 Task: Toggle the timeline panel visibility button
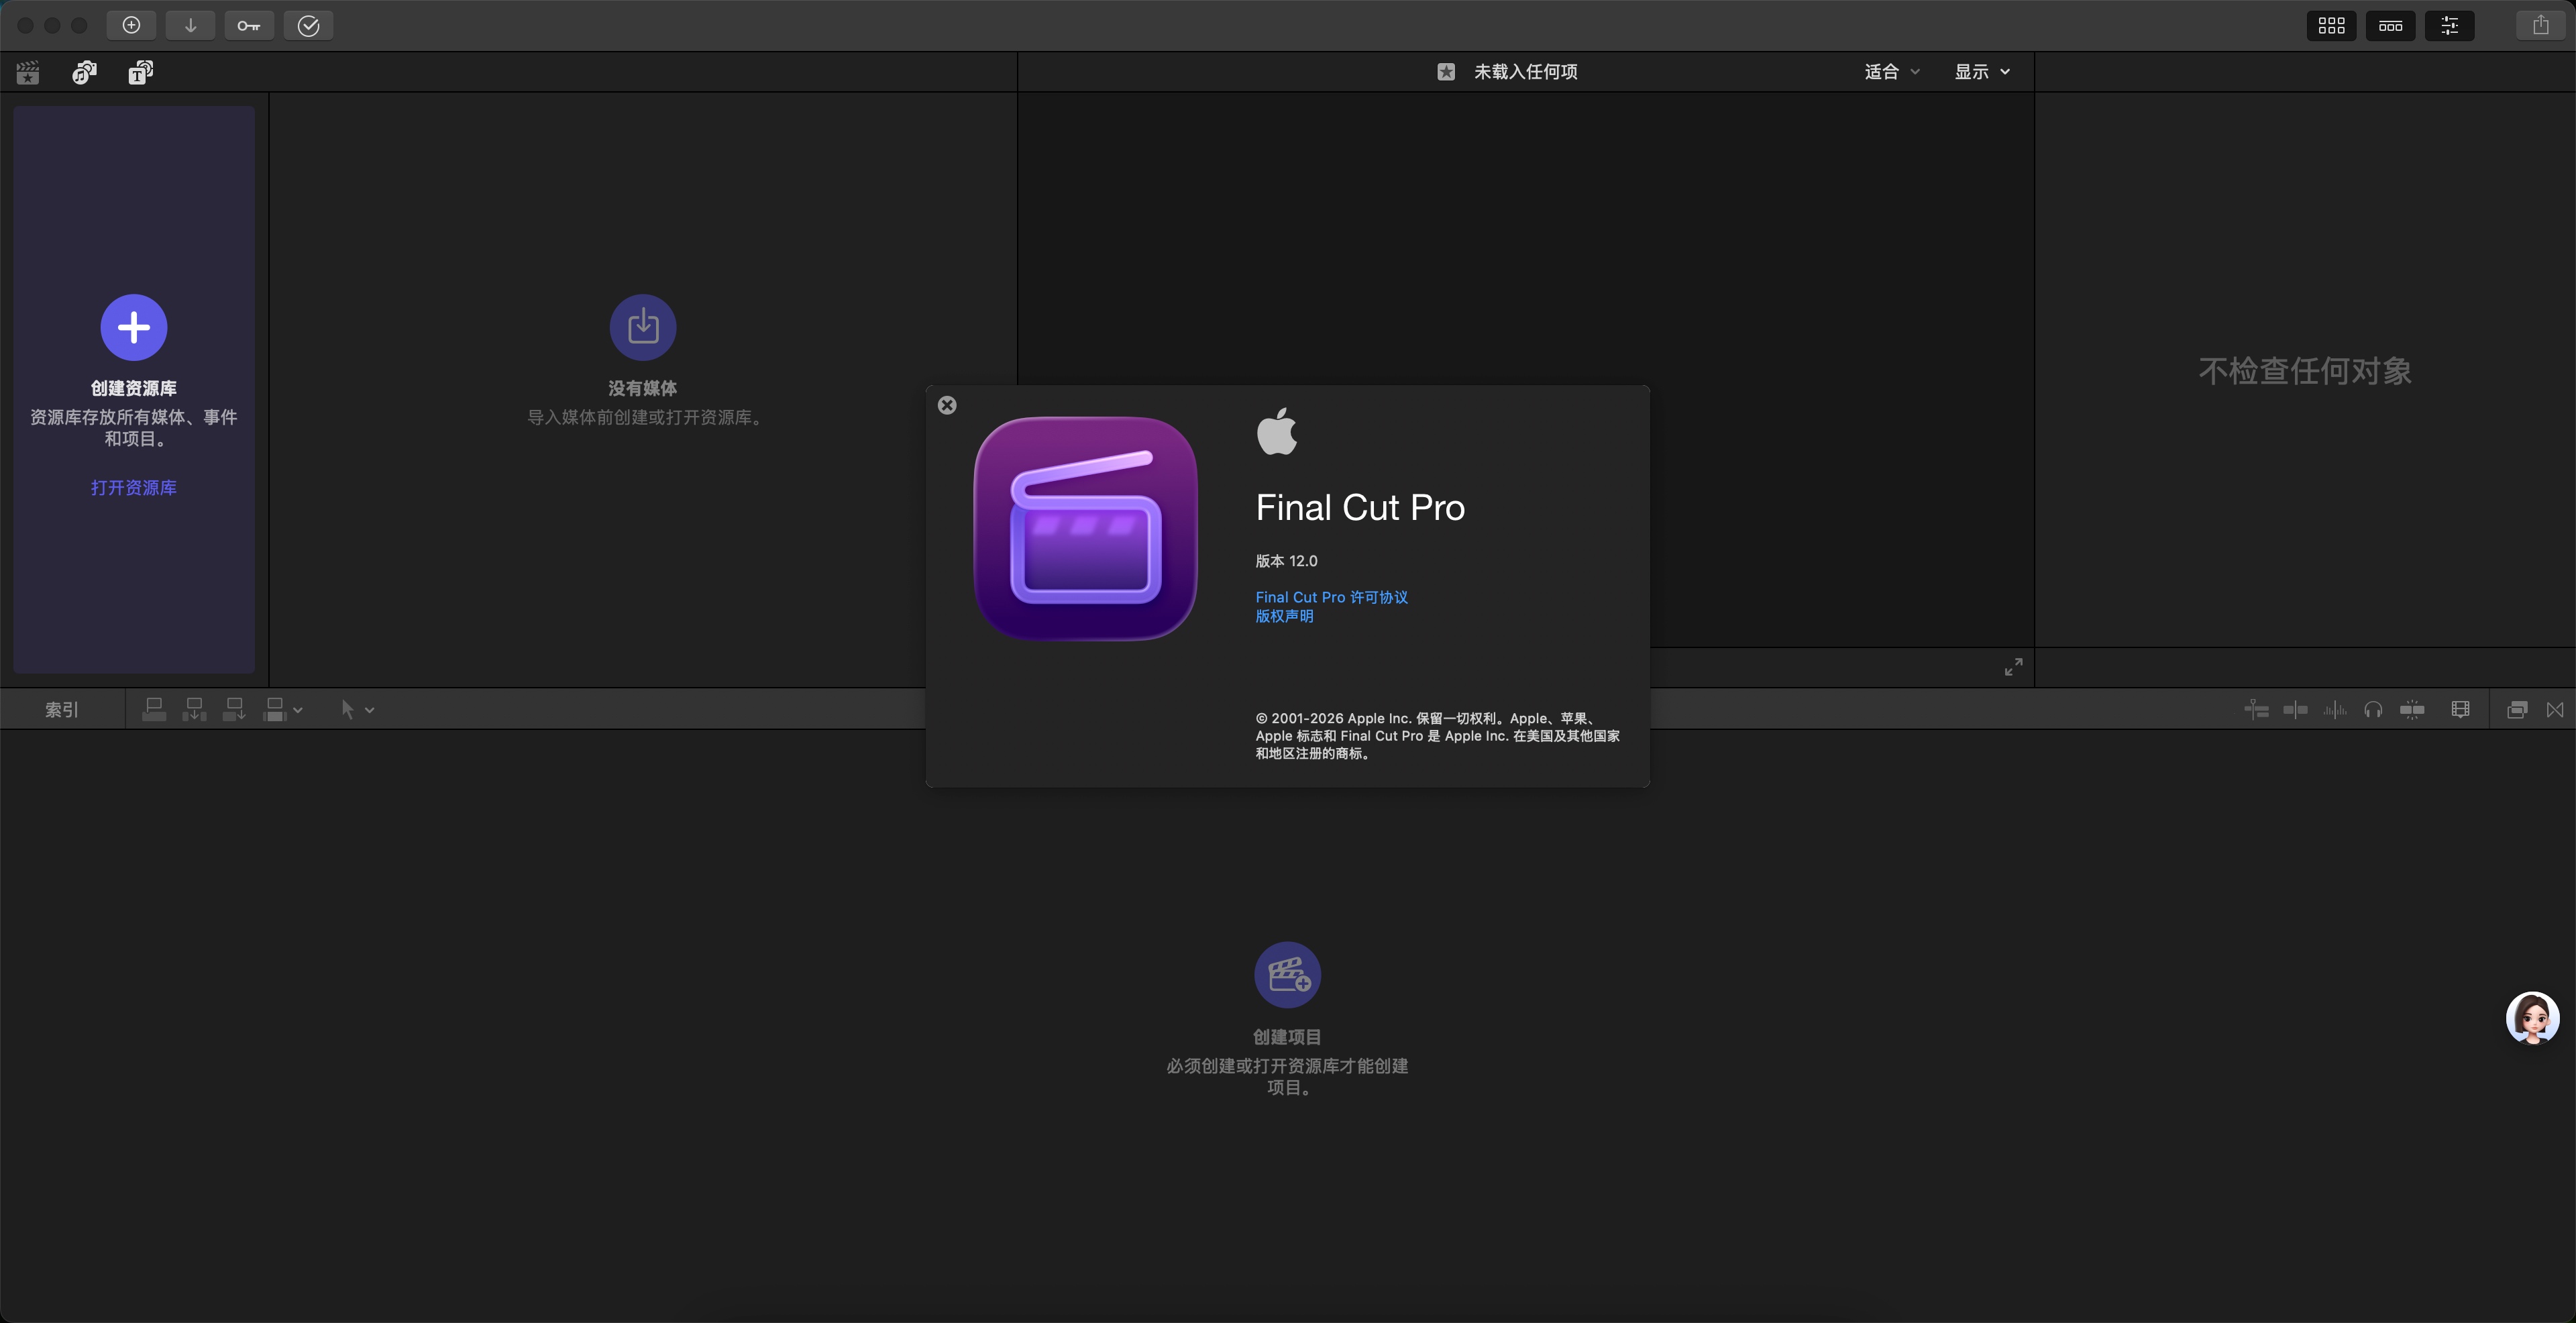pyautogui.click(x=2390, y=26)
